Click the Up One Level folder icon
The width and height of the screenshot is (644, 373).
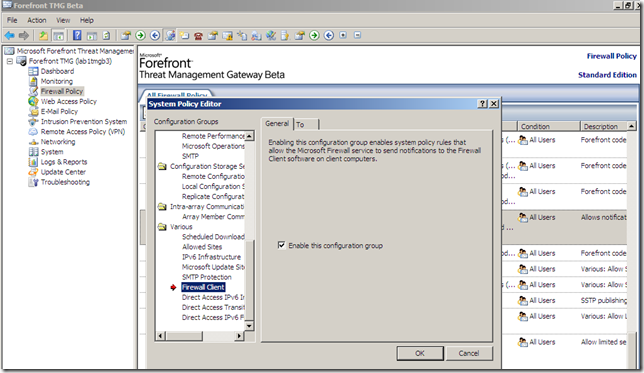[43, 36]
